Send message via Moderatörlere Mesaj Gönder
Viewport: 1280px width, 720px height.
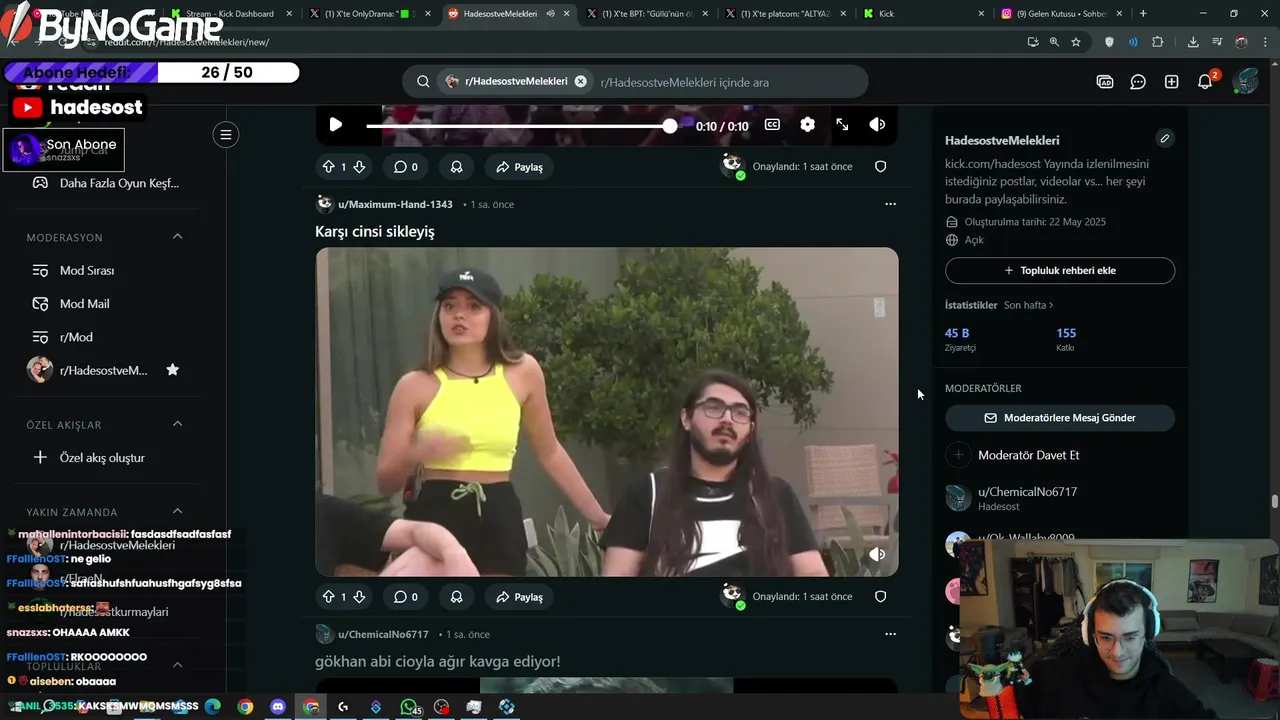1060,418
